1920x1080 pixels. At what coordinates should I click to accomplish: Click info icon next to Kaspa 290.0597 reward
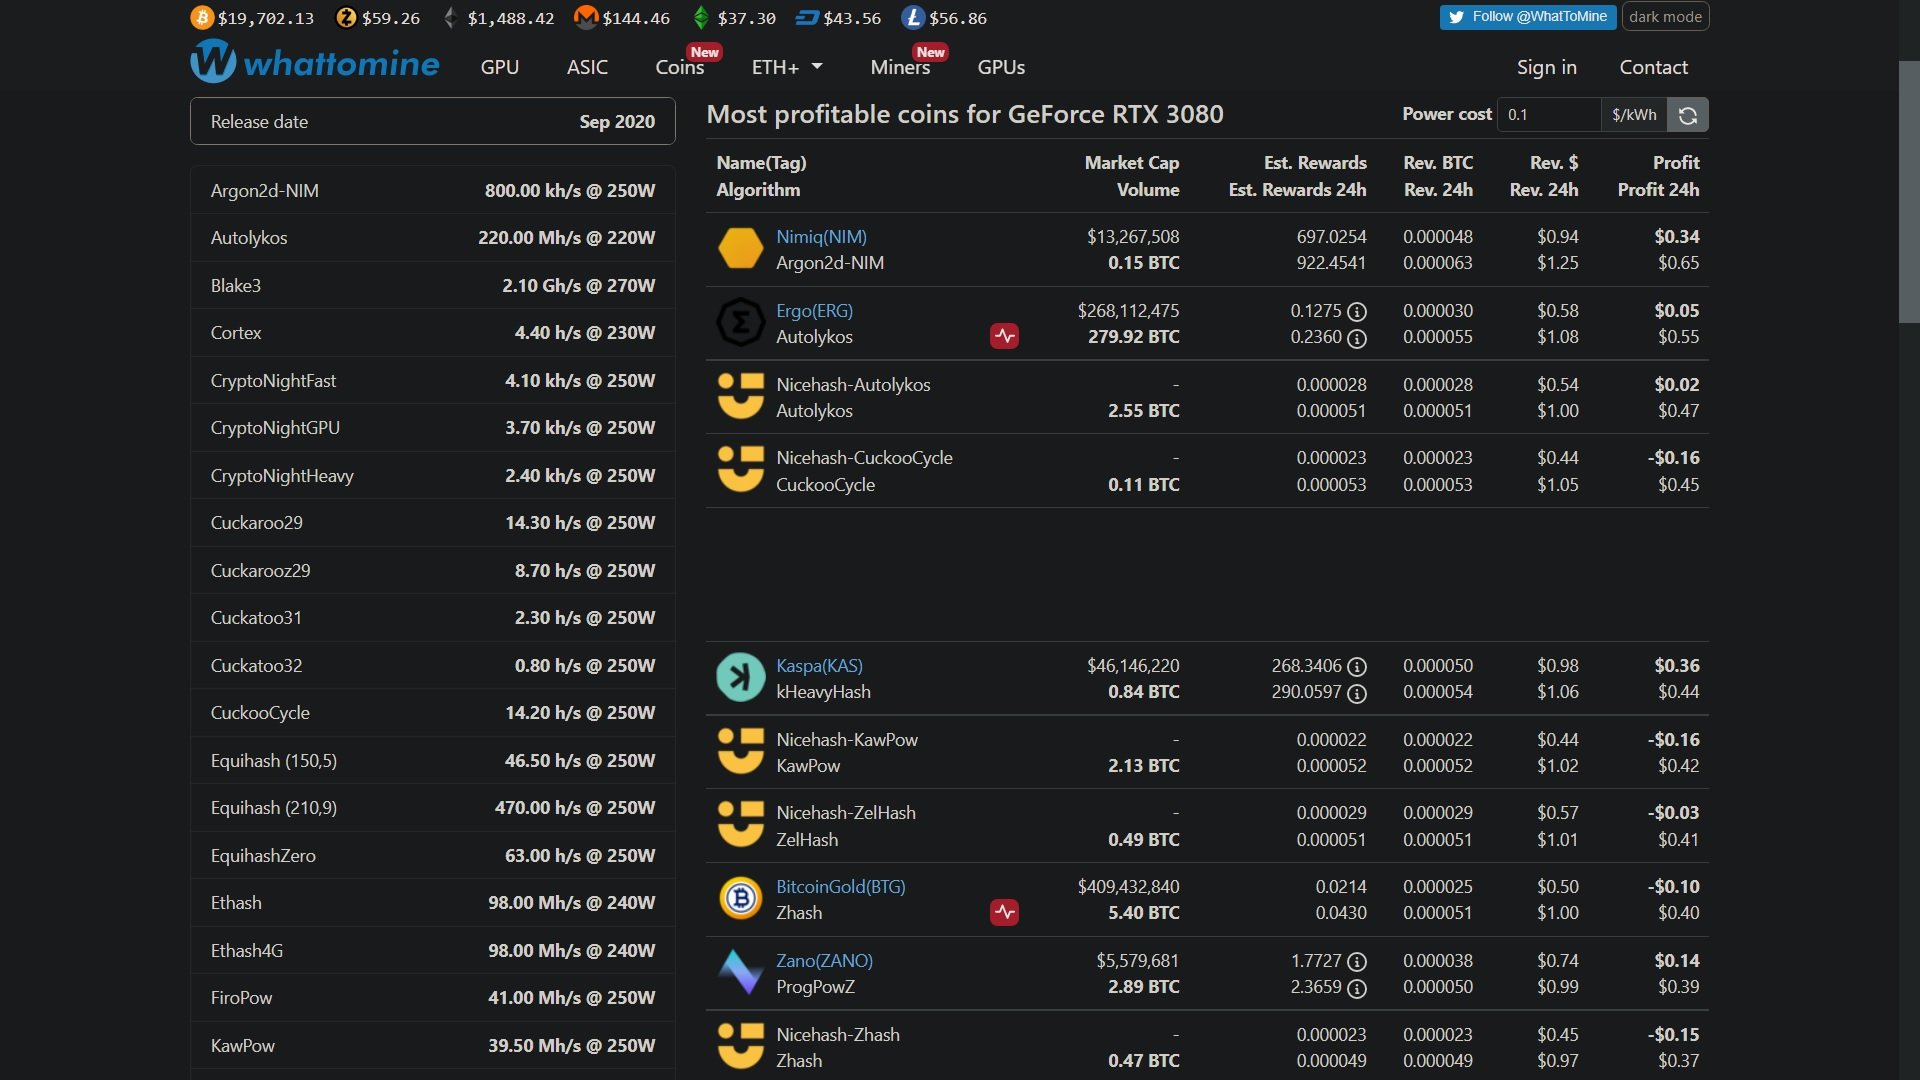click(x=1357, y=693)
